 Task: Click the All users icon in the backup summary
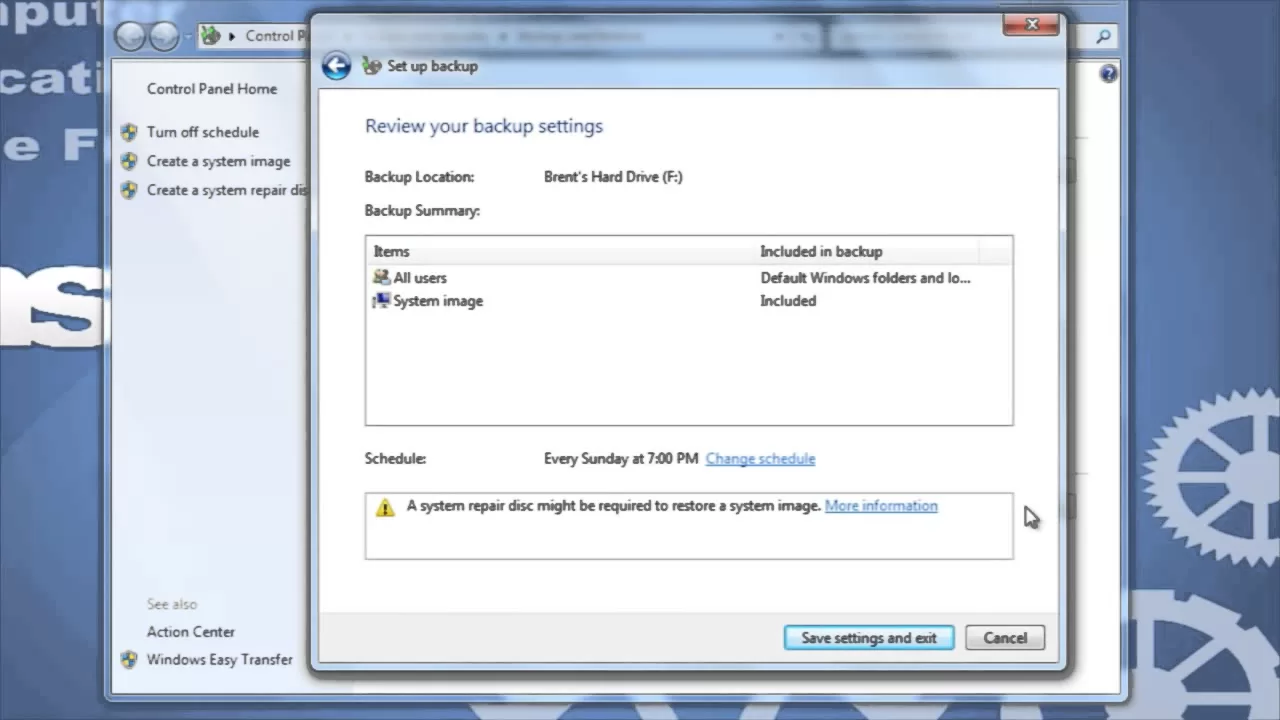381,277
